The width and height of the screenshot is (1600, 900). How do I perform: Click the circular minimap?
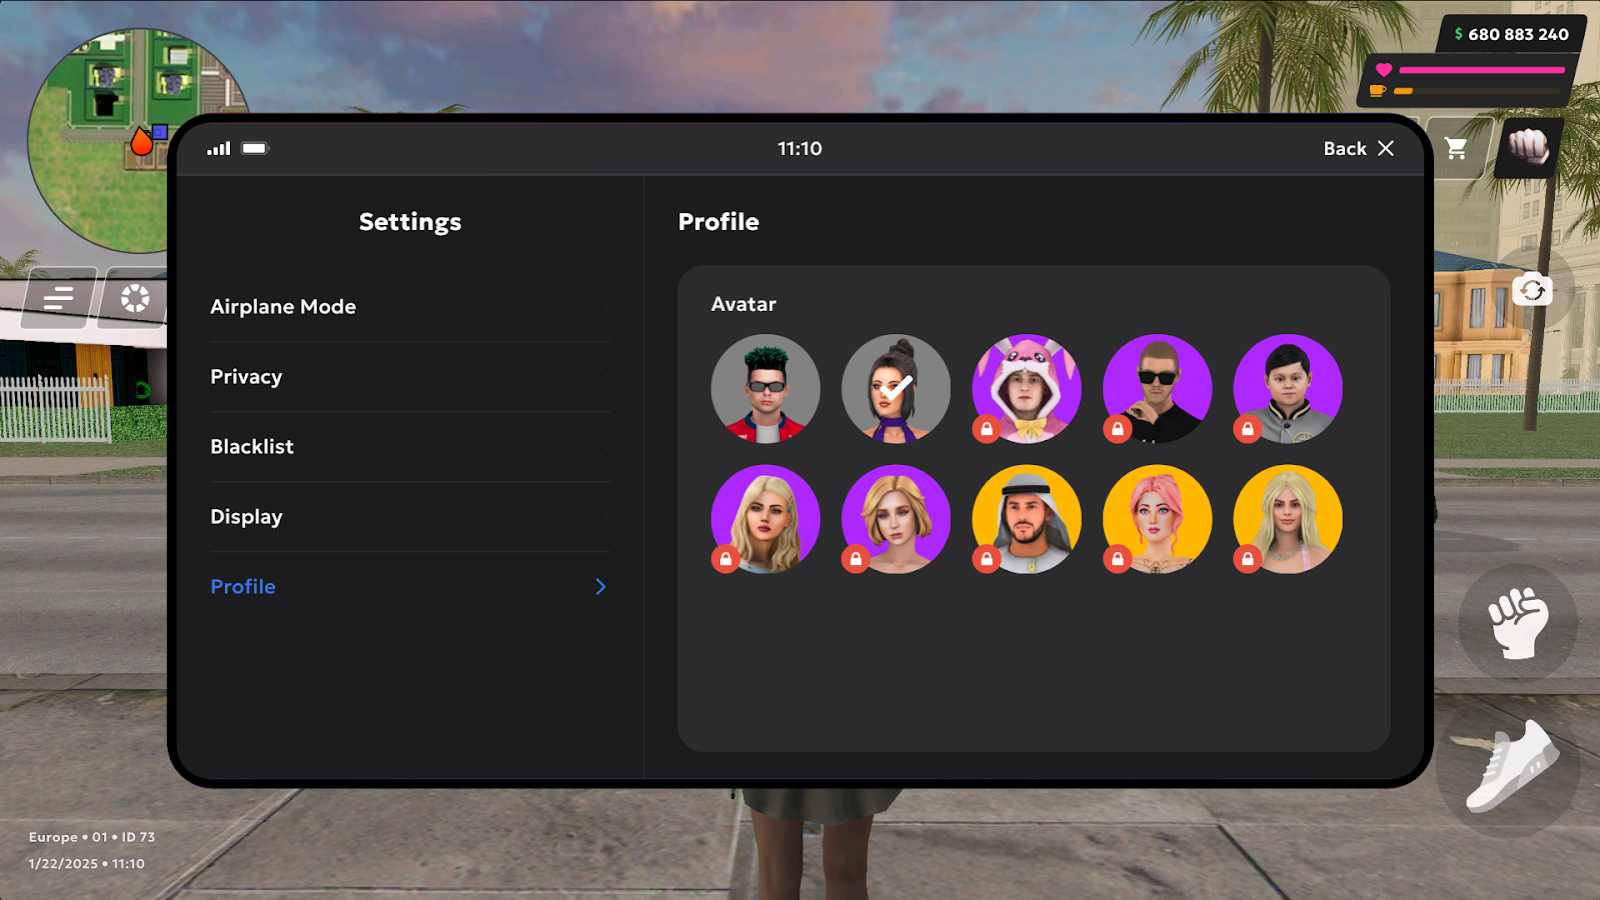coord(137,140)
